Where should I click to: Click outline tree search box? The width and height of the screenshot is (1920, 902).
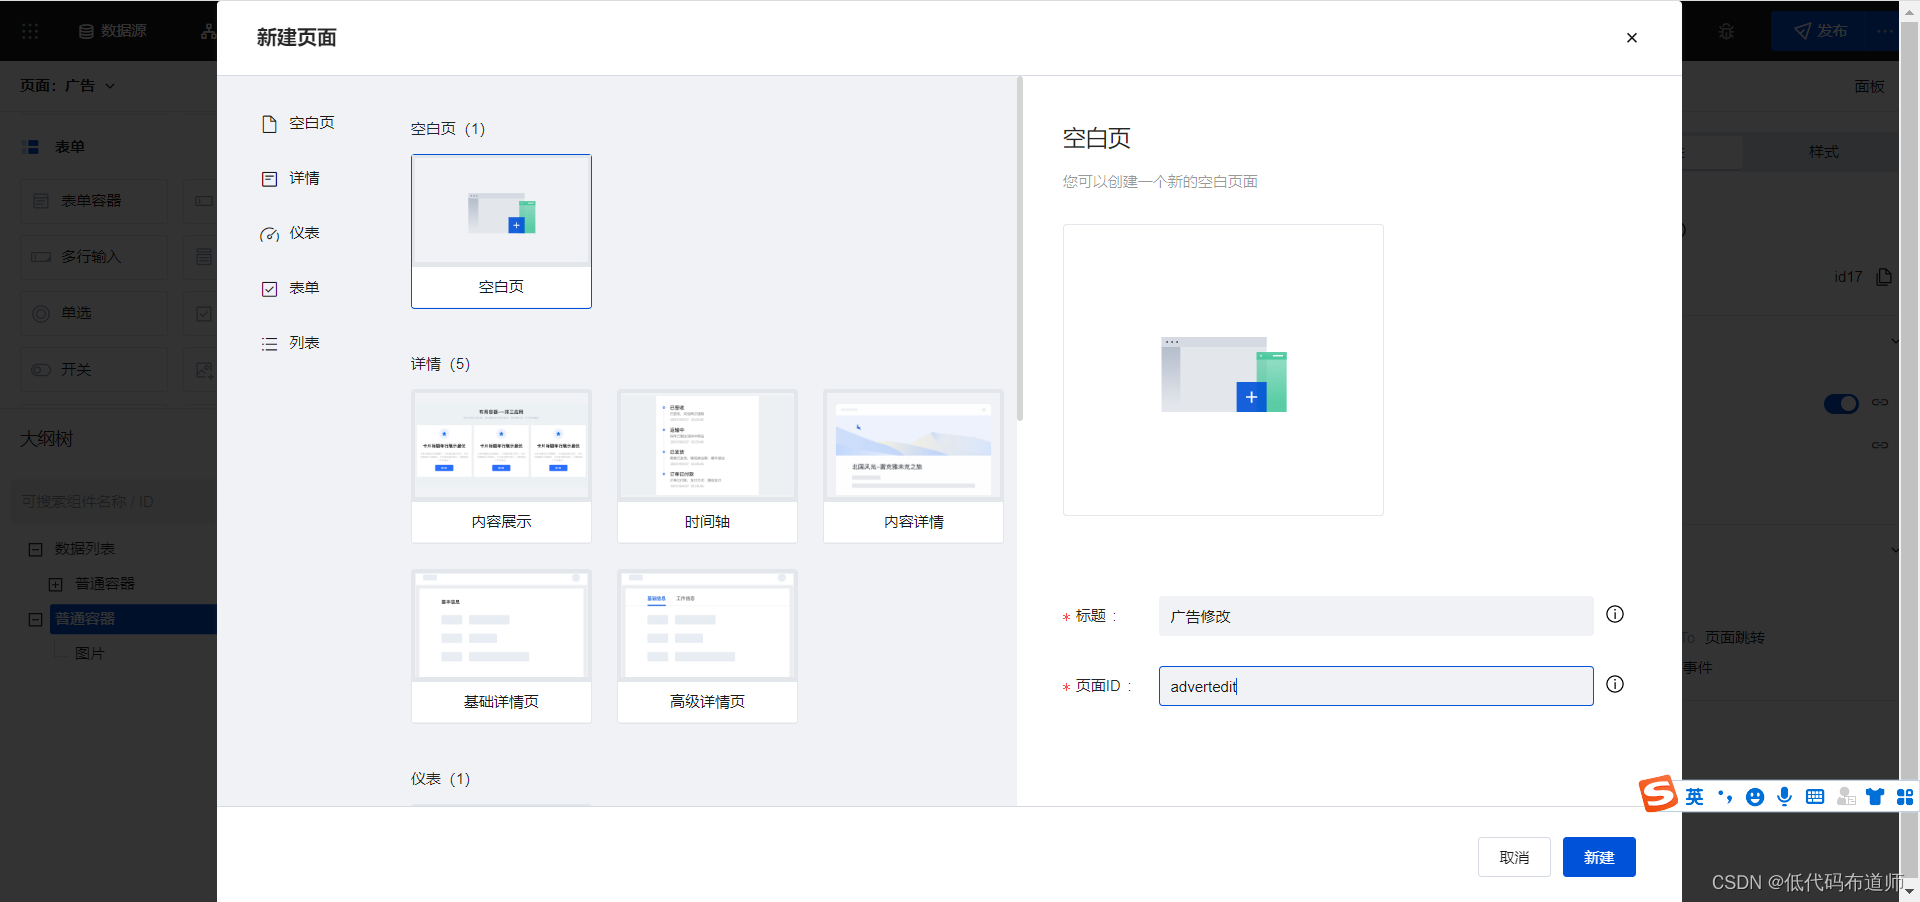pos(114,501)
